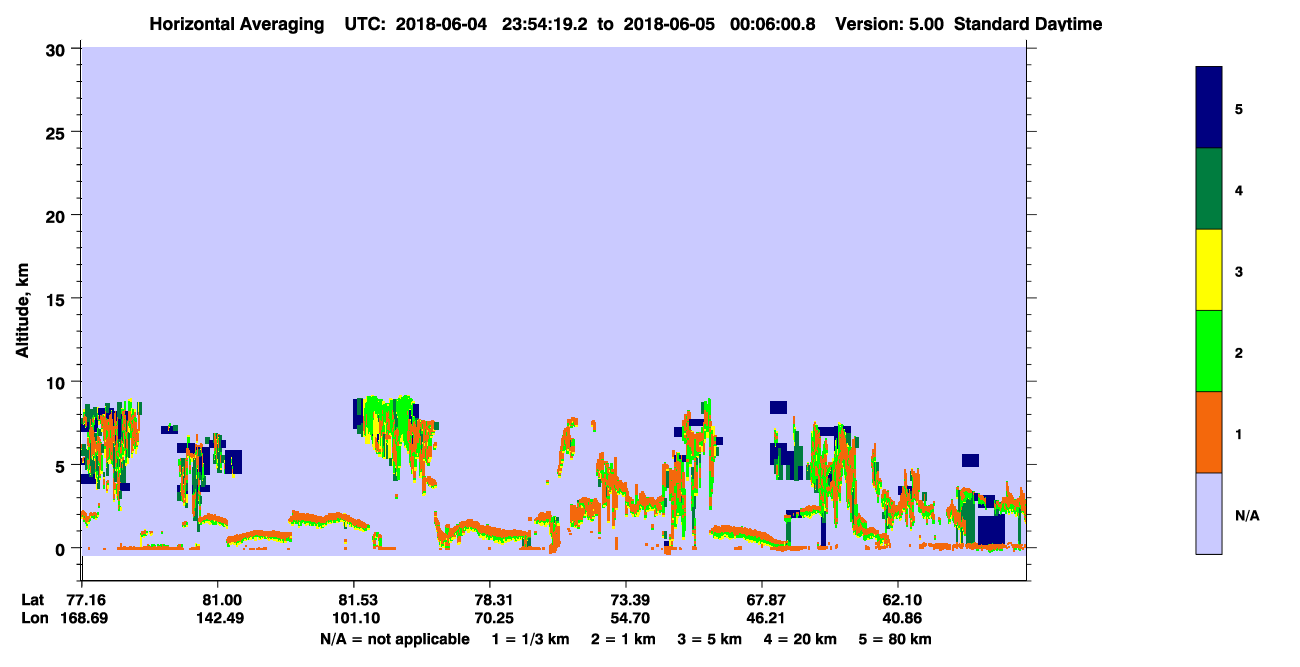Click the colorbar label '4'
The width and height of the screenshot is (1300, 667).
(1239, 189)
